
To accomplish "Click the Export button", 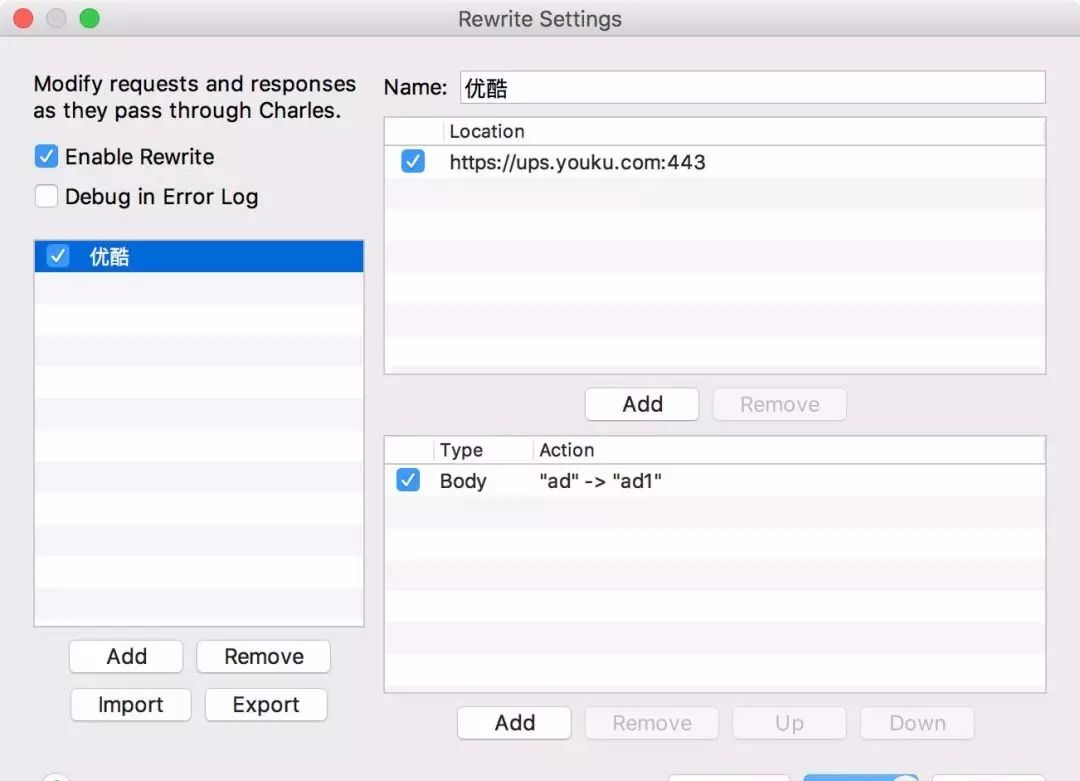I will pyautogui.click(x=266, y=705).
